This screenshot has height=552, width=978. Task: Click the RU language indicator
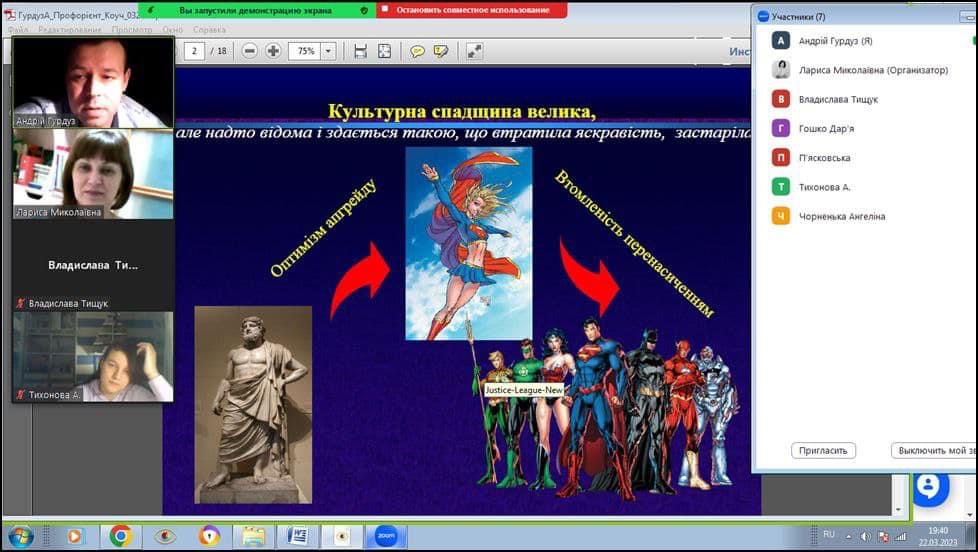(829, 535)
